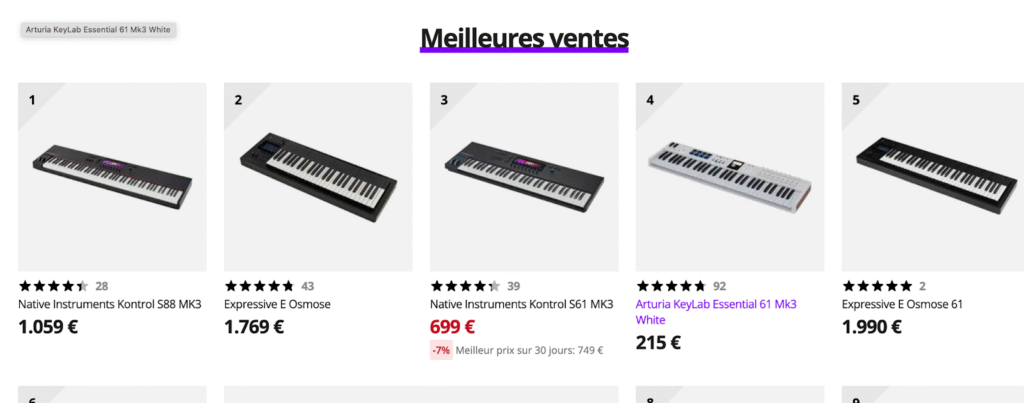
Task: Click the Expressive E Osmose product name
Action: (x=277, y=304)
